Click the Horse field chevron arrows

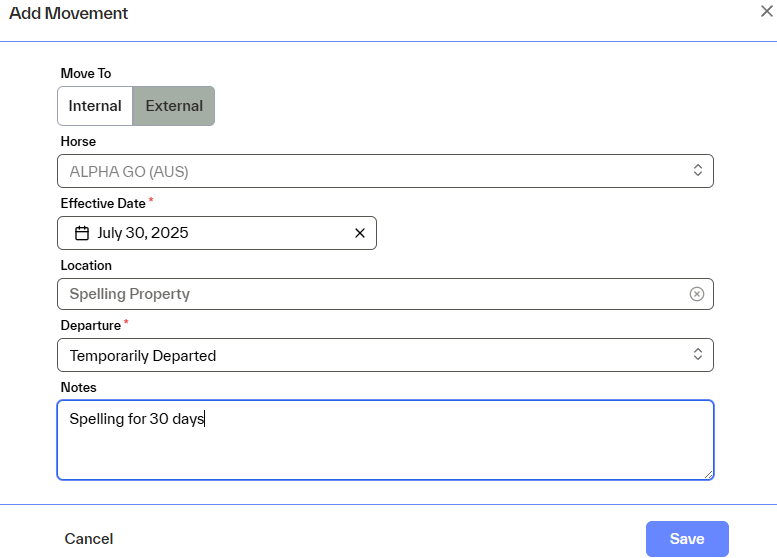point(698,171)
